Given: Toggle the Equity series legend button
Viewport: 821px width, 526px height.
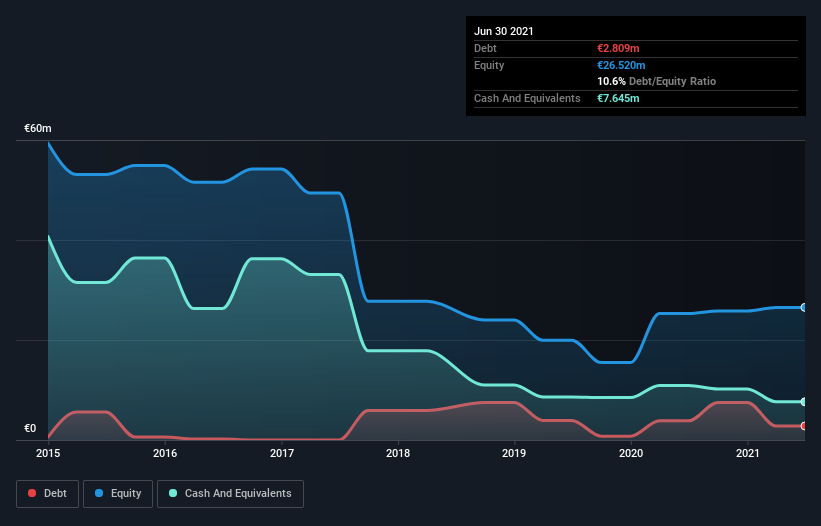Looking at the screenshot, I should (x=118, y=494).
